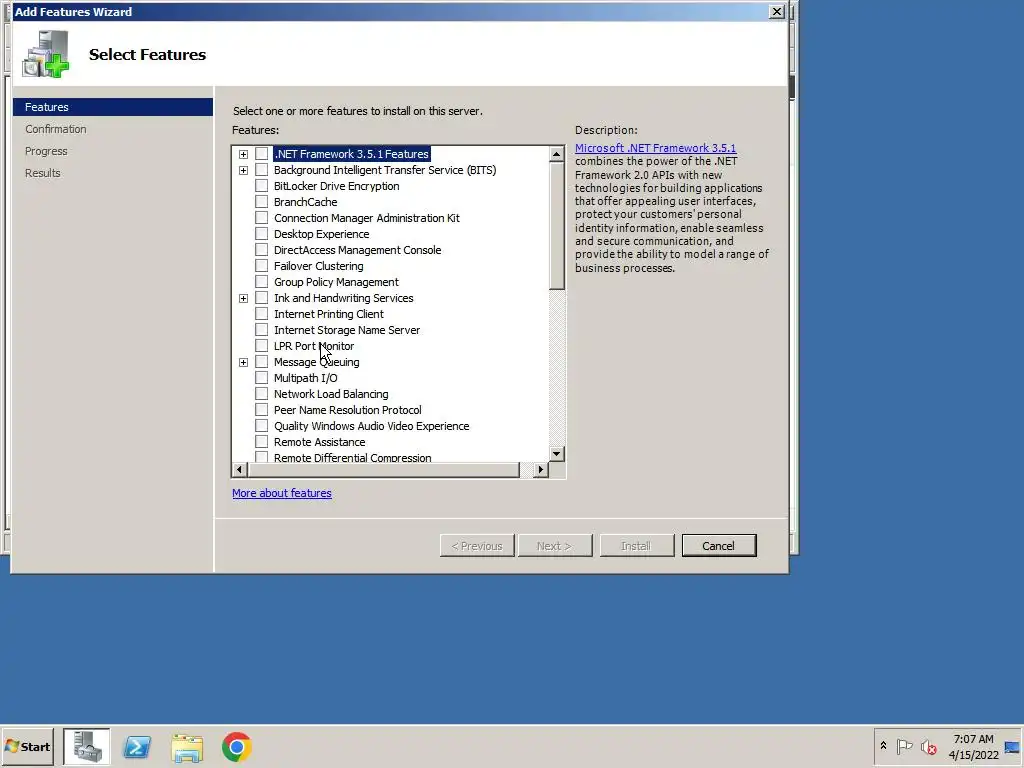Open Action Center flag icon
This screenshot has height=768, width=1024.
(x=904, y=746)
